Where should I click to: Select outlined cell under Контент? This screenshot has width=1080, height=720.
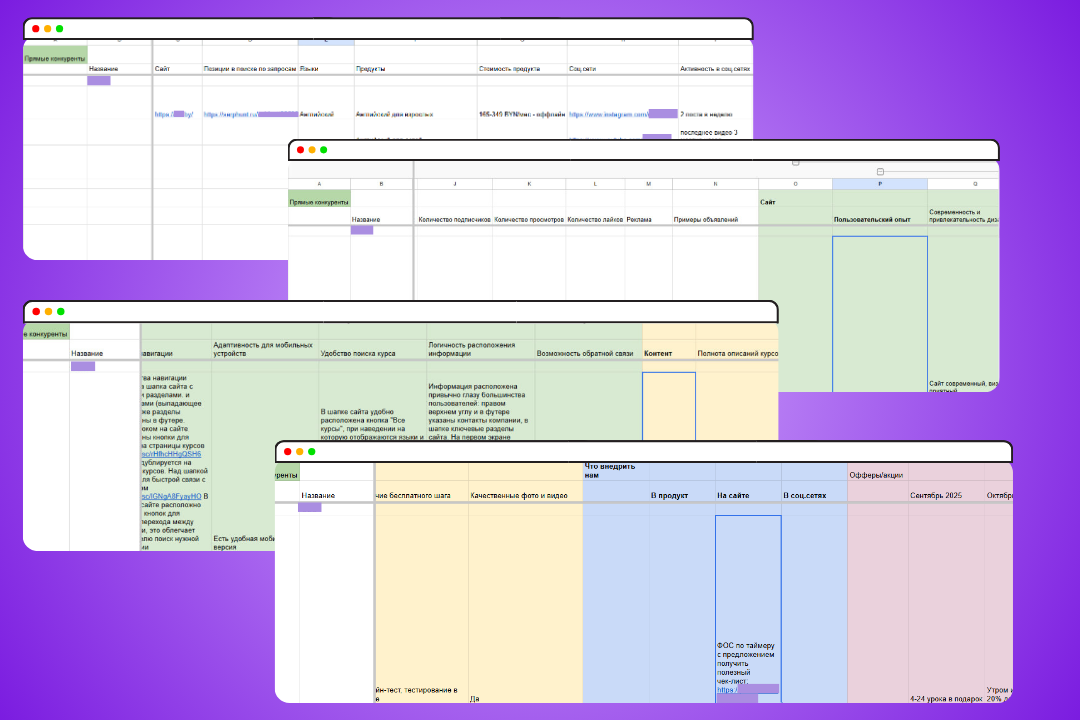[669, 406]
